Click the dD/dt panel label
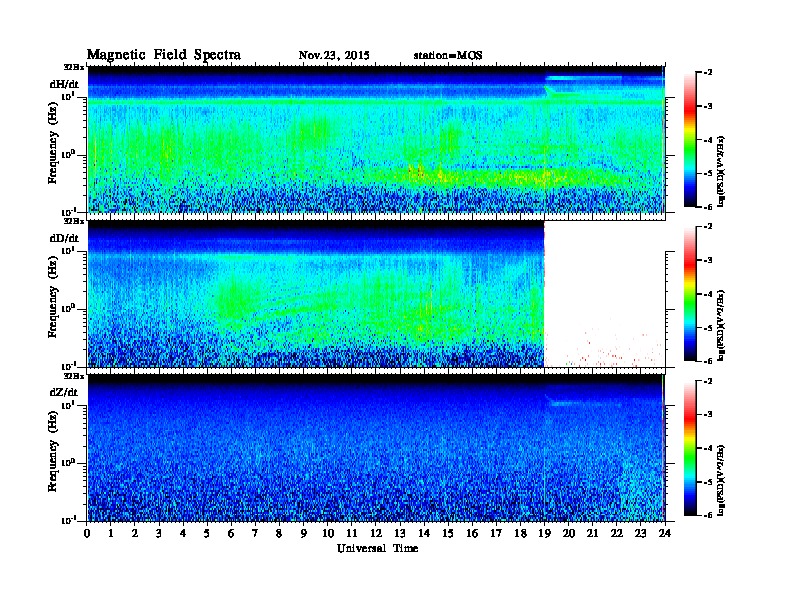The image size is (792, 612). click(64, 238)
